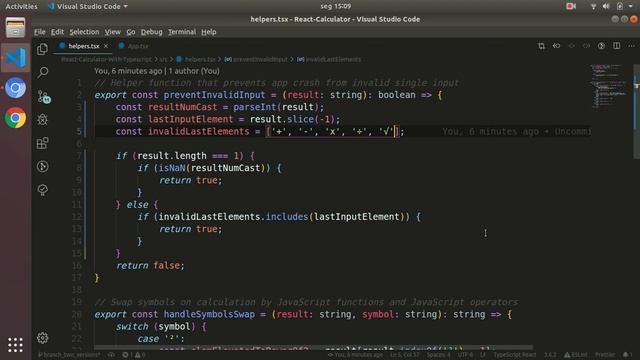This screenshot has height=360, width=640.
Task: Click the synchronize changes icon in status bar
Action: tap(111, 355)
